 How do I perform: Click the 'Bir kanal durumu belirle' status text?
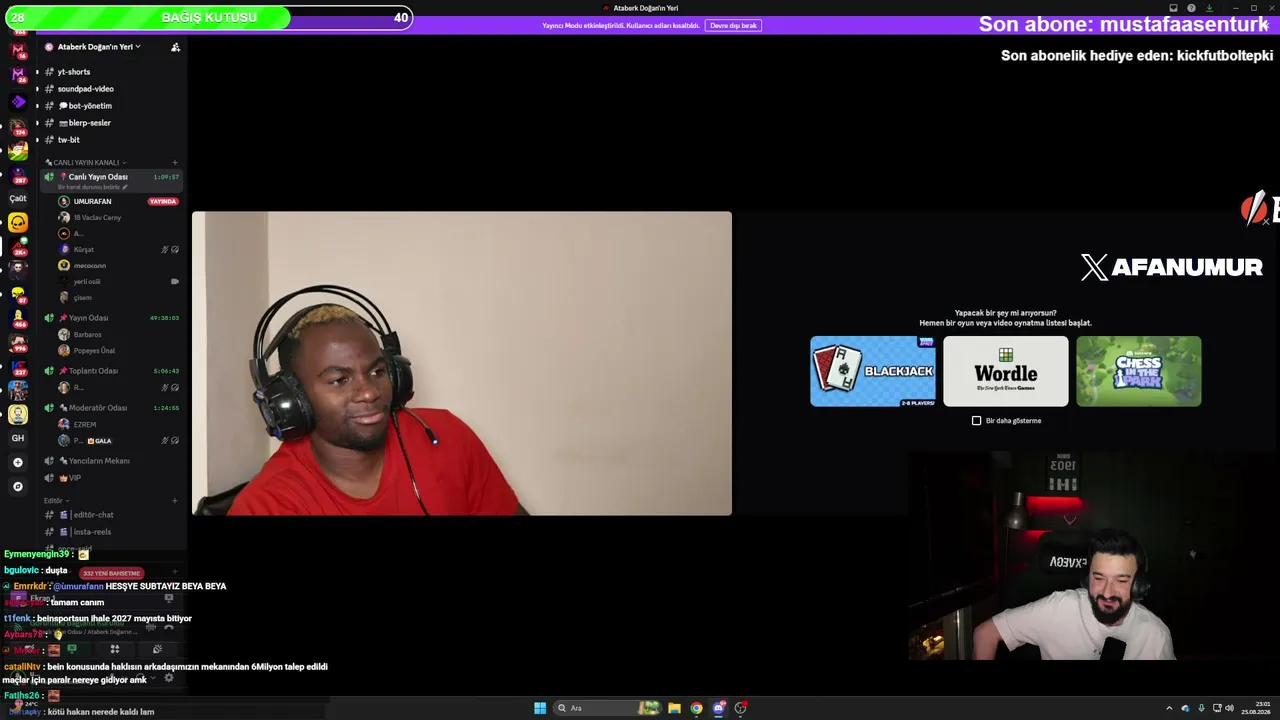point(88,187)
